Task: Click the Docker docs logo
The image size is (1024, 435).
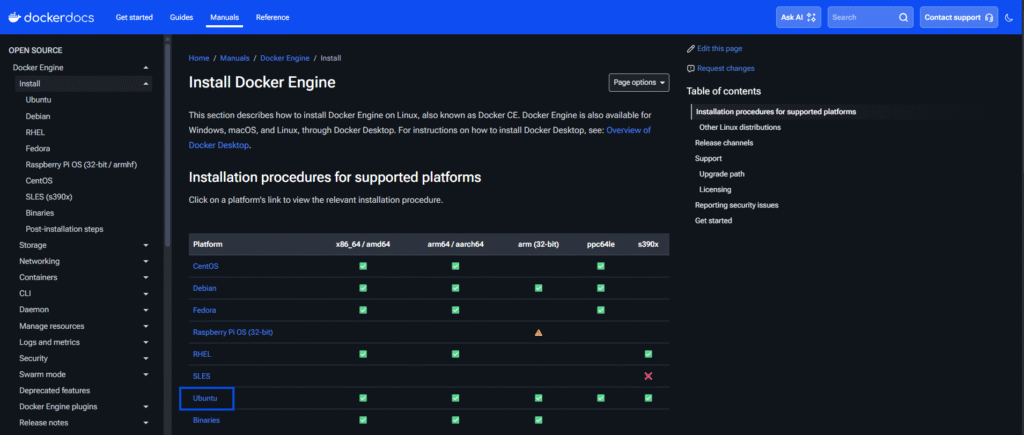Action: (x=51, y=17)
